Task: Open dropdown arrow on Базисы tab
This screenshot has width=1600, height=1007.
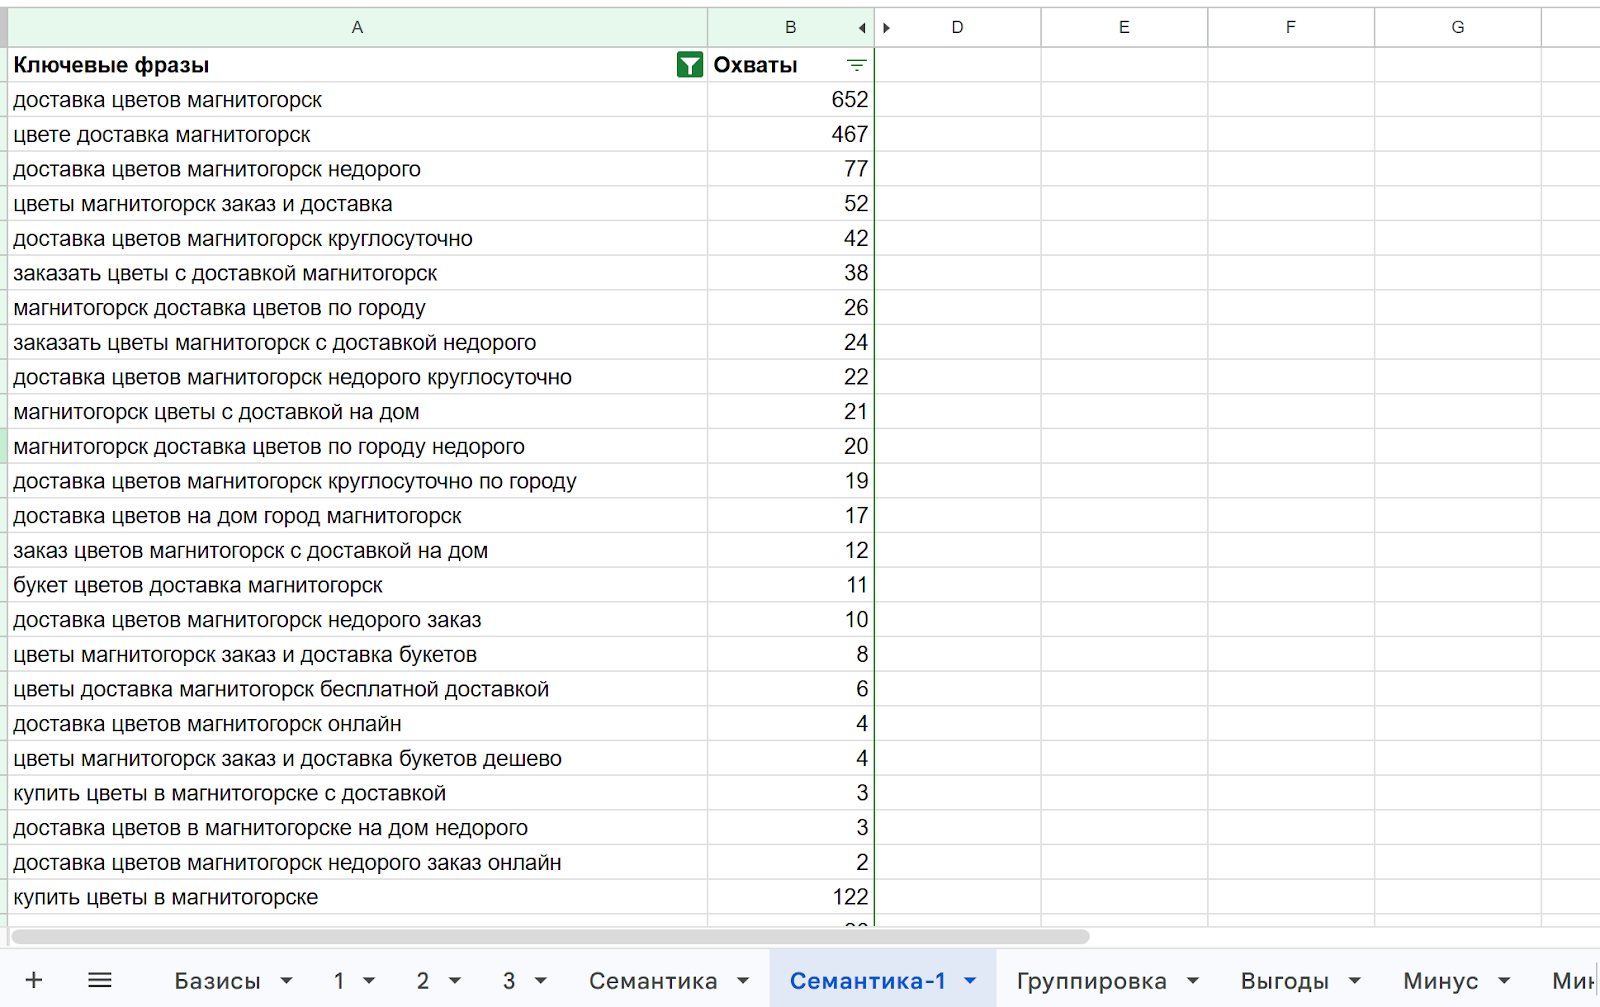Action: (x=287, y=981)
